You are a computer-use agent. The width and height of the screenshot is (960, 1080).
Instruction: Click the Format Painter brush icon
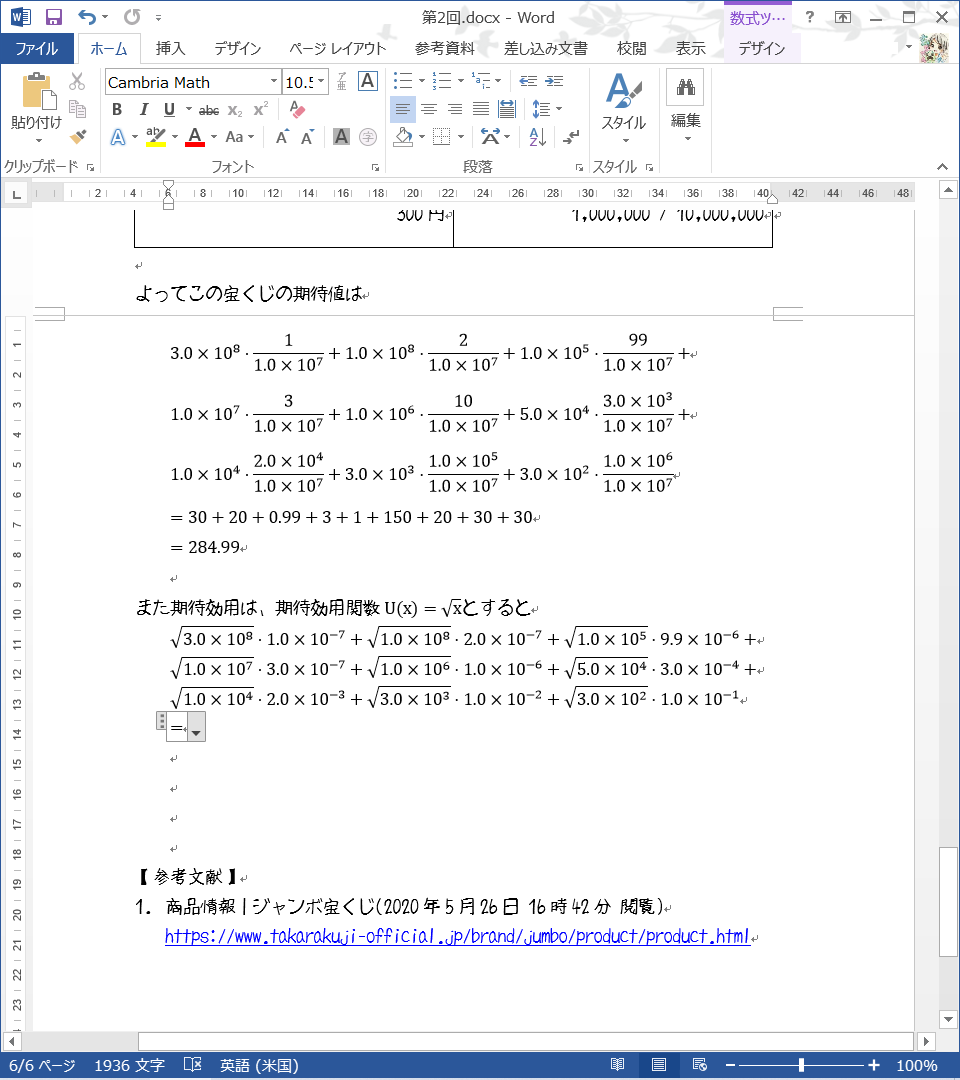point(78,137)
